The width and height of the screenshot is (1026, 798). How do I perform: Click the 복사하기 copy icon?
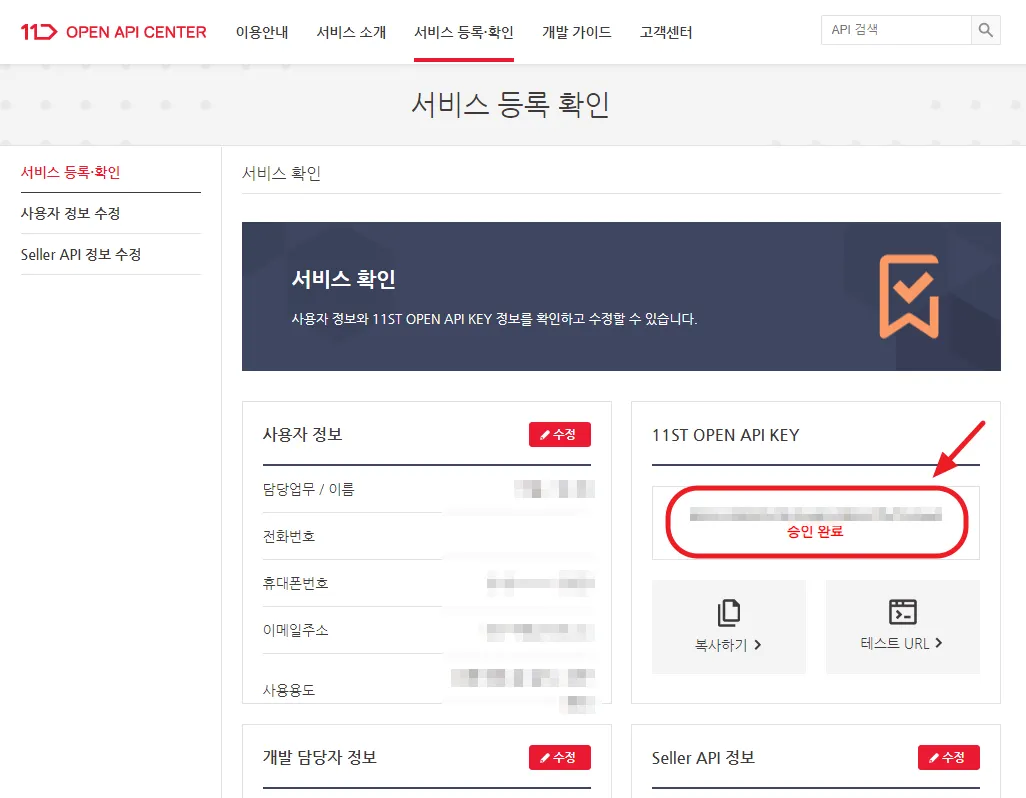click(x=728, y=613)
